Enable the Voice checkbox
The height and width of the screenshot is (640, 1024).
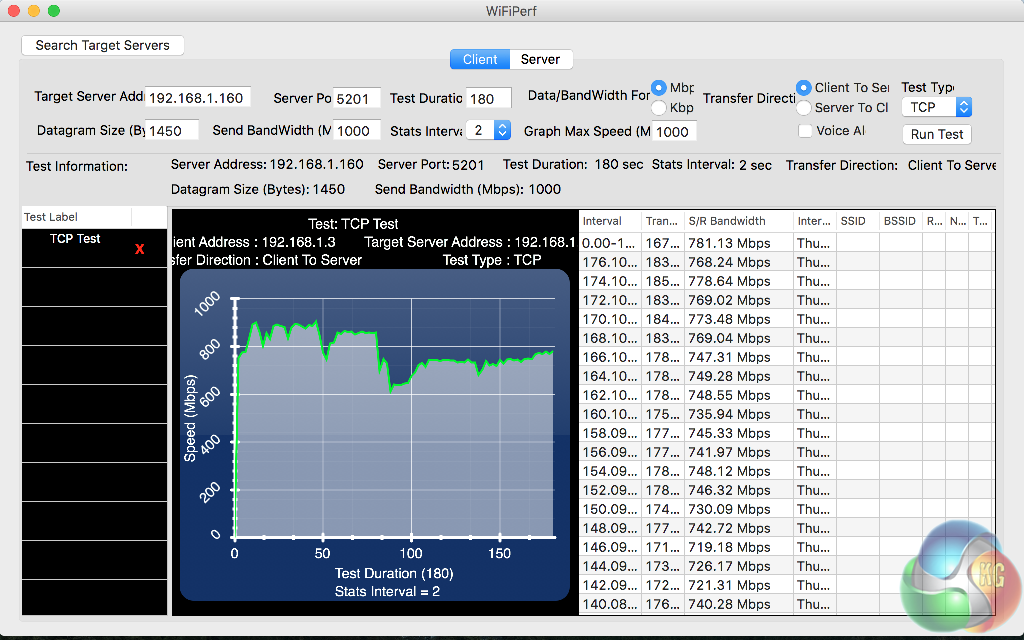pyautogui.click(x=805, y=130)
